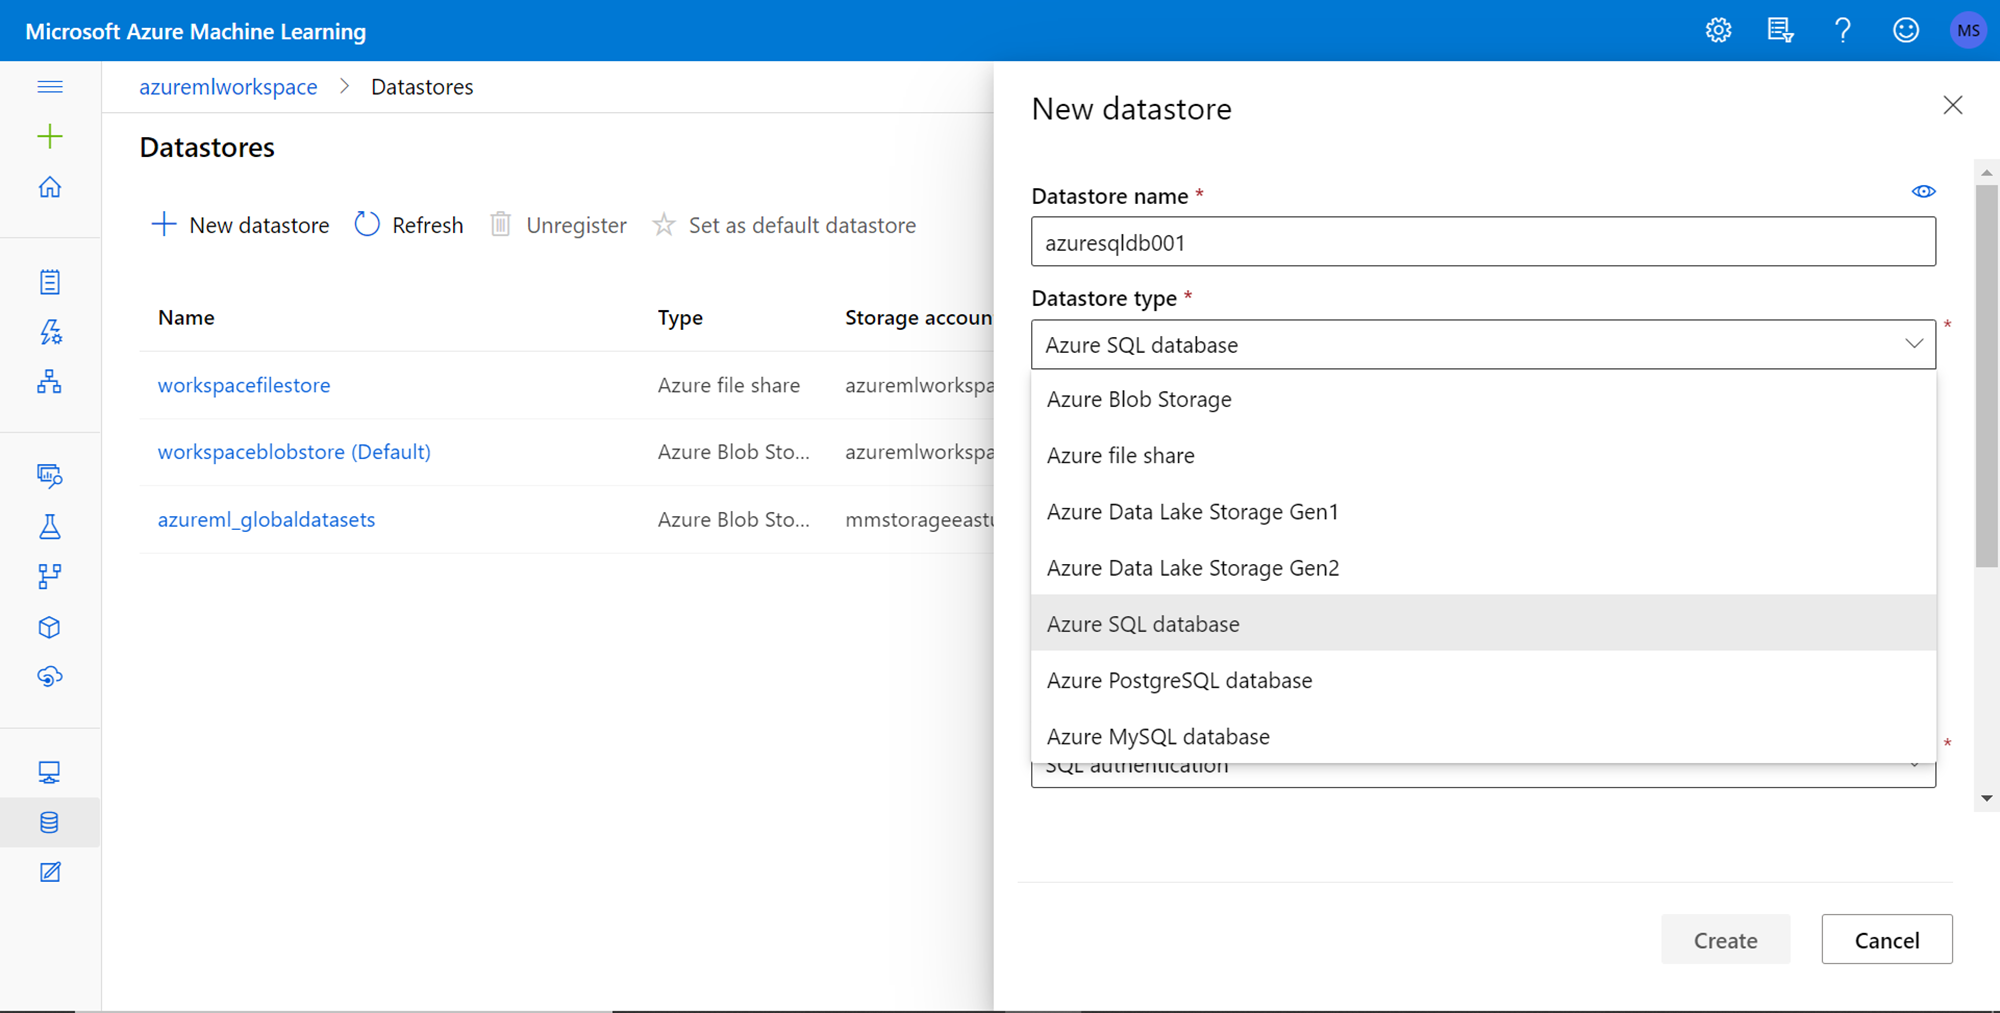Click the azuremlworkspace breadcrumb link
Viewport: 2000px width, 1013px height.
click(228, 87)
